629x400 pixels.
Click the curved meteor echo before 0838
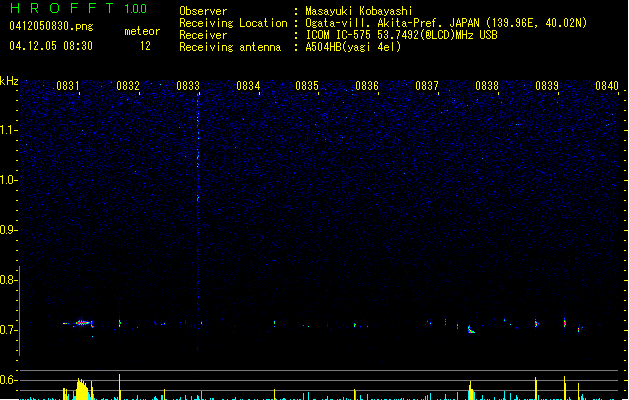click(471, 329)
